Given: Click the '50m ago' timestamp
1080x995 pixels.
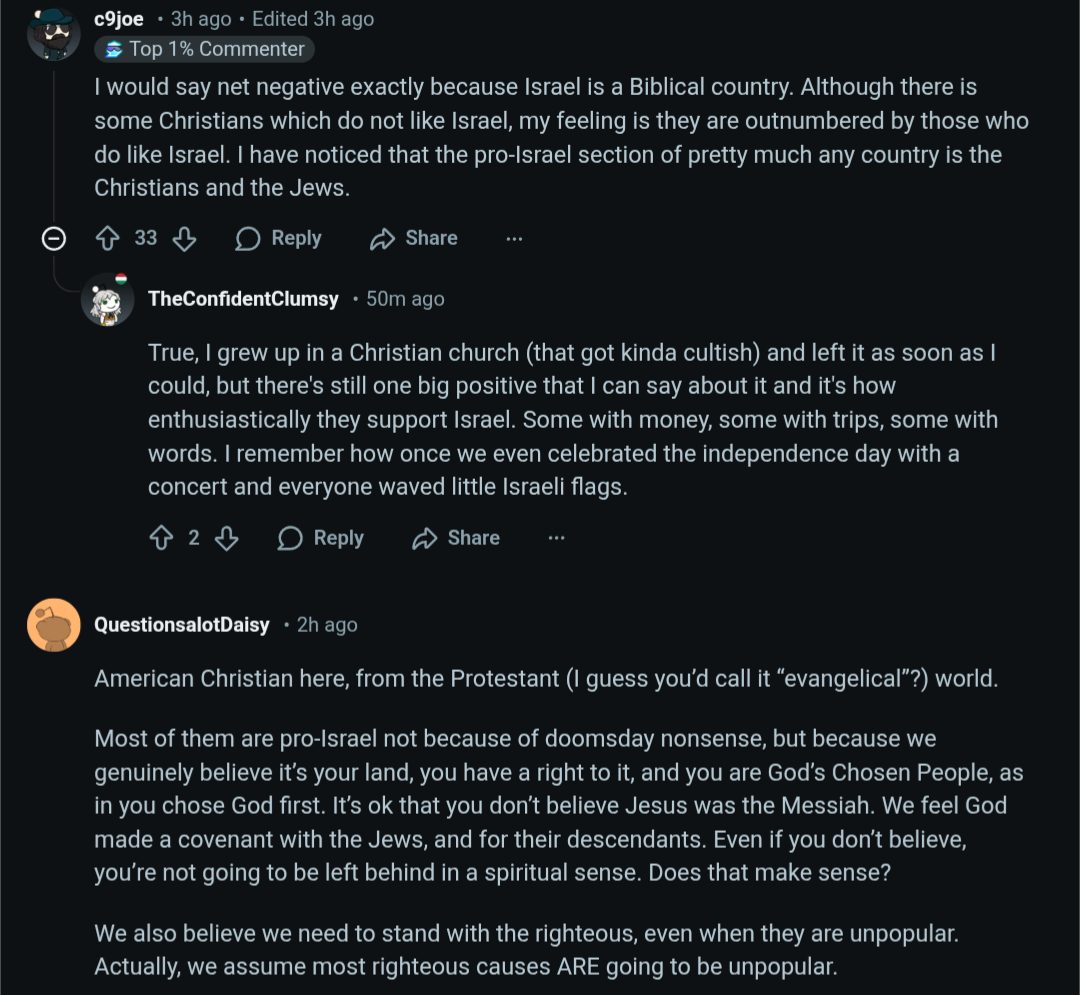Looking at the screenshot, I should (x=405, y=299).
